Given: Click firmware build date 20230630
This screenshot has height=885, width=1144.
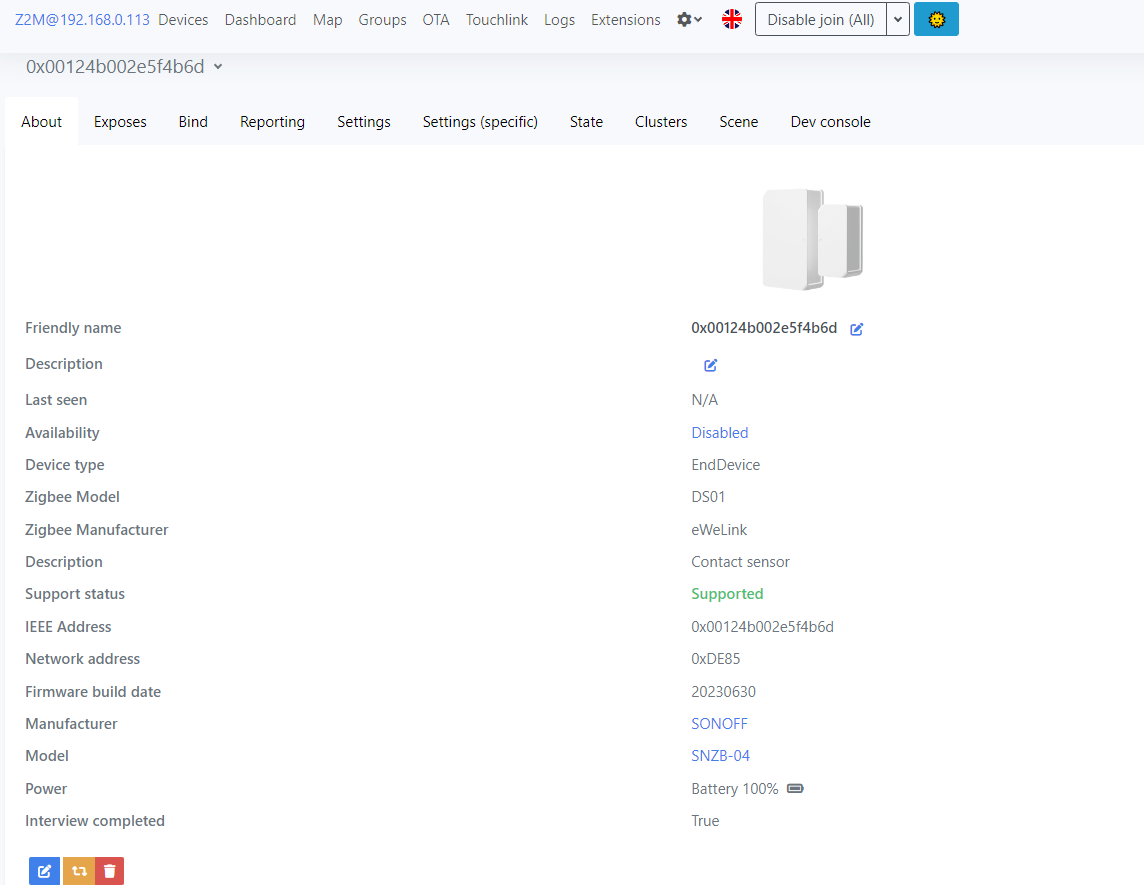Looking at the screenshot, I should coord(723,692).
